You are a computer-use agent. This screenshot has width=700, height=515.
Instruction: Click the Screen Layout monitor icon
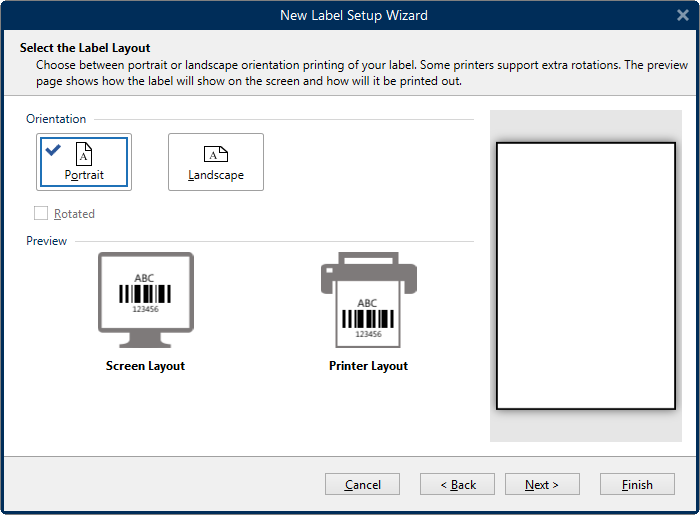(146, 291)
